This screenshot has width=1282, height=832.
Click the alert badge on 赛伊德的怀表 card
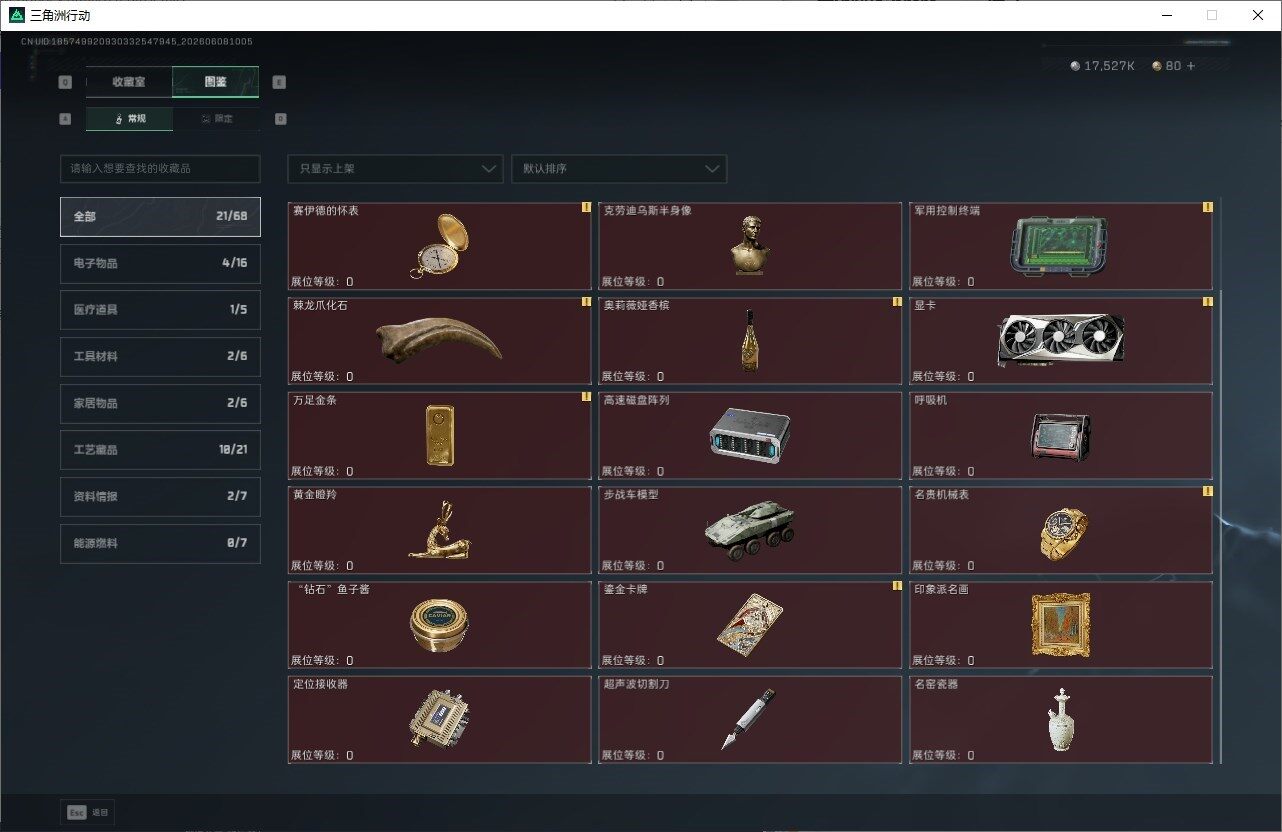point(586,208)
